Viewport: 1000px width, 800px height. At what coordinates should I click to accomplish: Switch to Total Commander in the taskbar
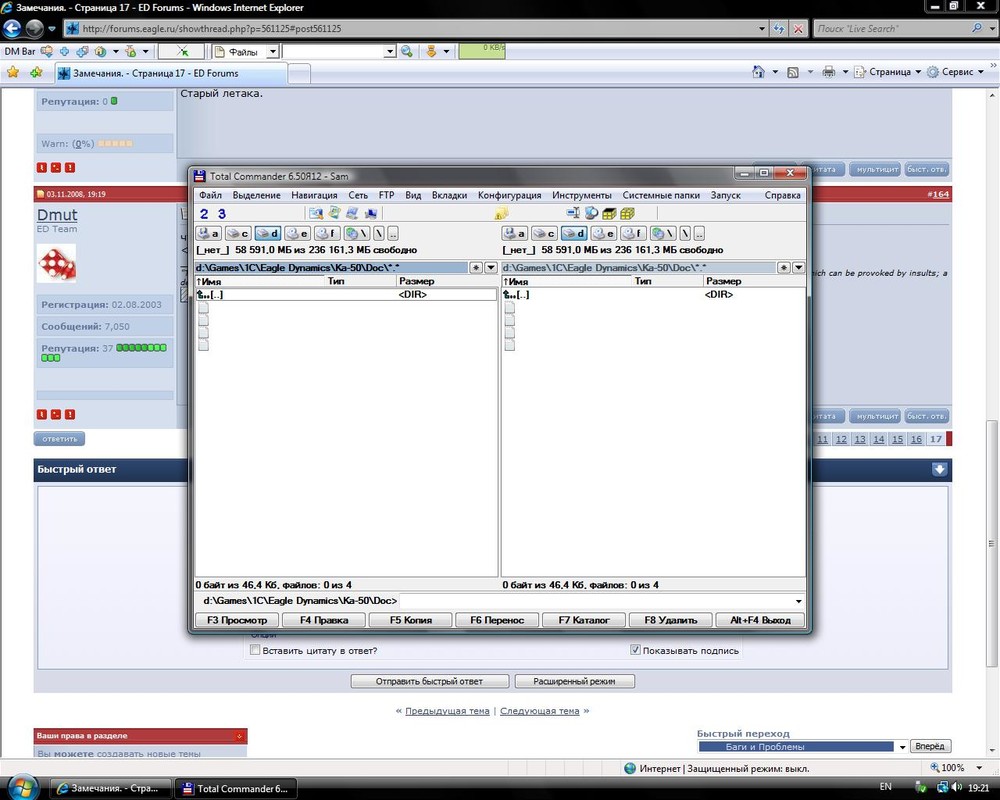235,789
